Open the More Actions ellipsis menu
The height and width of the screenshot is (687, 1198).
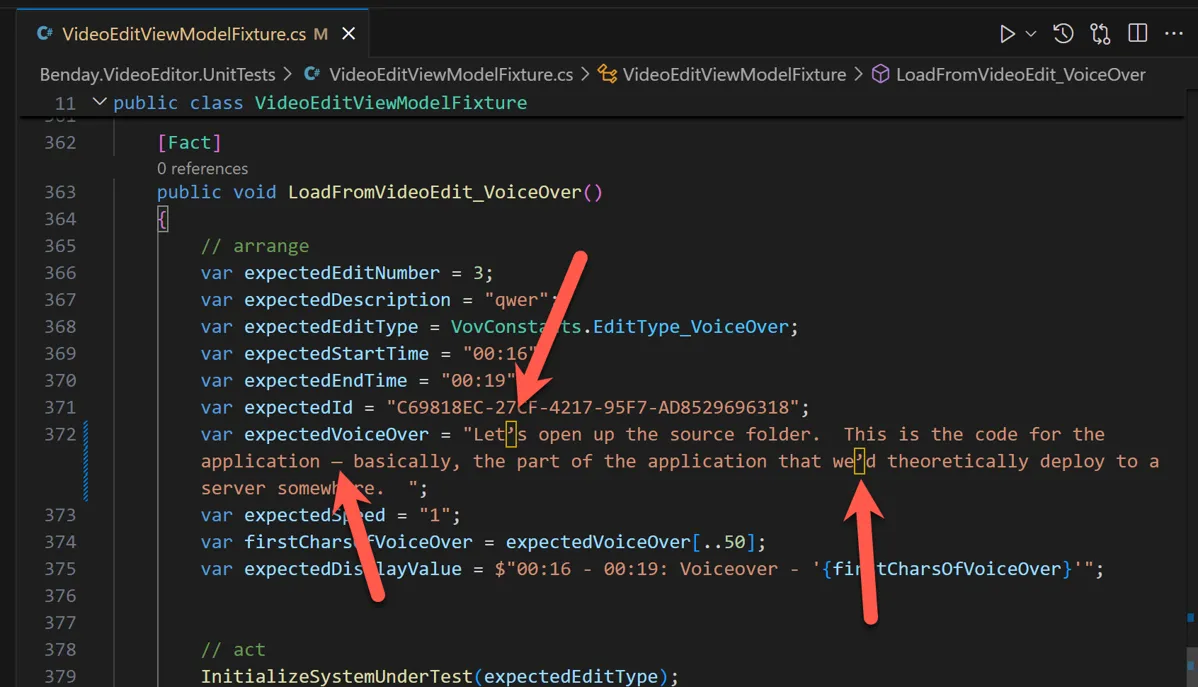pos(1174,34)
